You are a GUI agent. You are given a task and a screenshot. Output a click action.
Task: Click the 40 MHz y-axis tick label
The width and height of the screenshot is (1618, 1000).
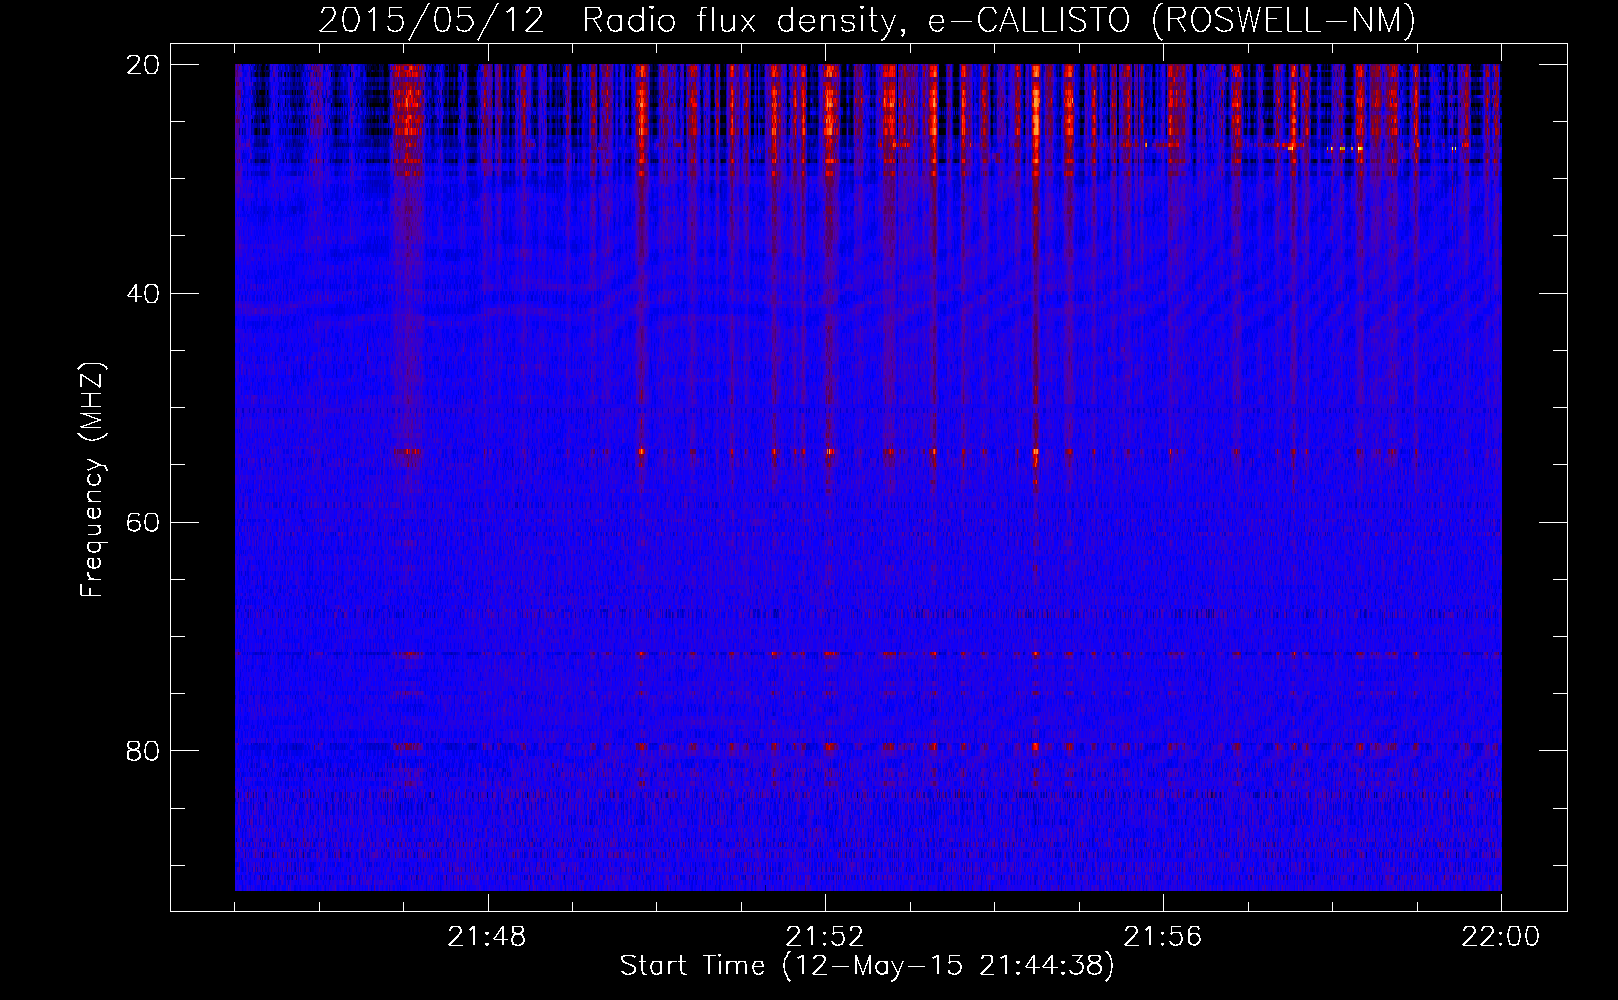[143, 294]
